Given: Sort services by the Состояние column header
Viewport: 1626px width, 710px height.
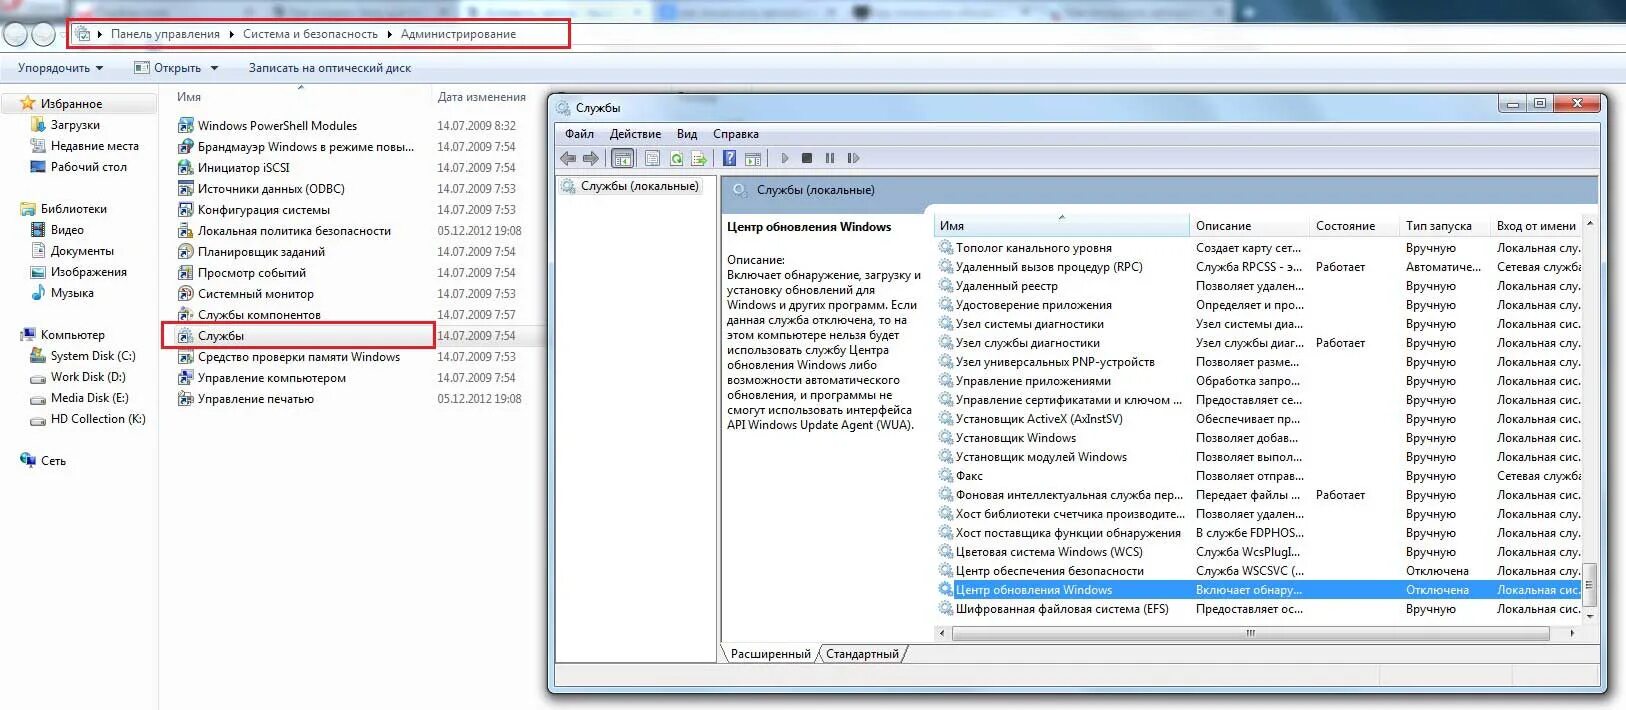Looking at the screenshot, I should click(1353, 226).
